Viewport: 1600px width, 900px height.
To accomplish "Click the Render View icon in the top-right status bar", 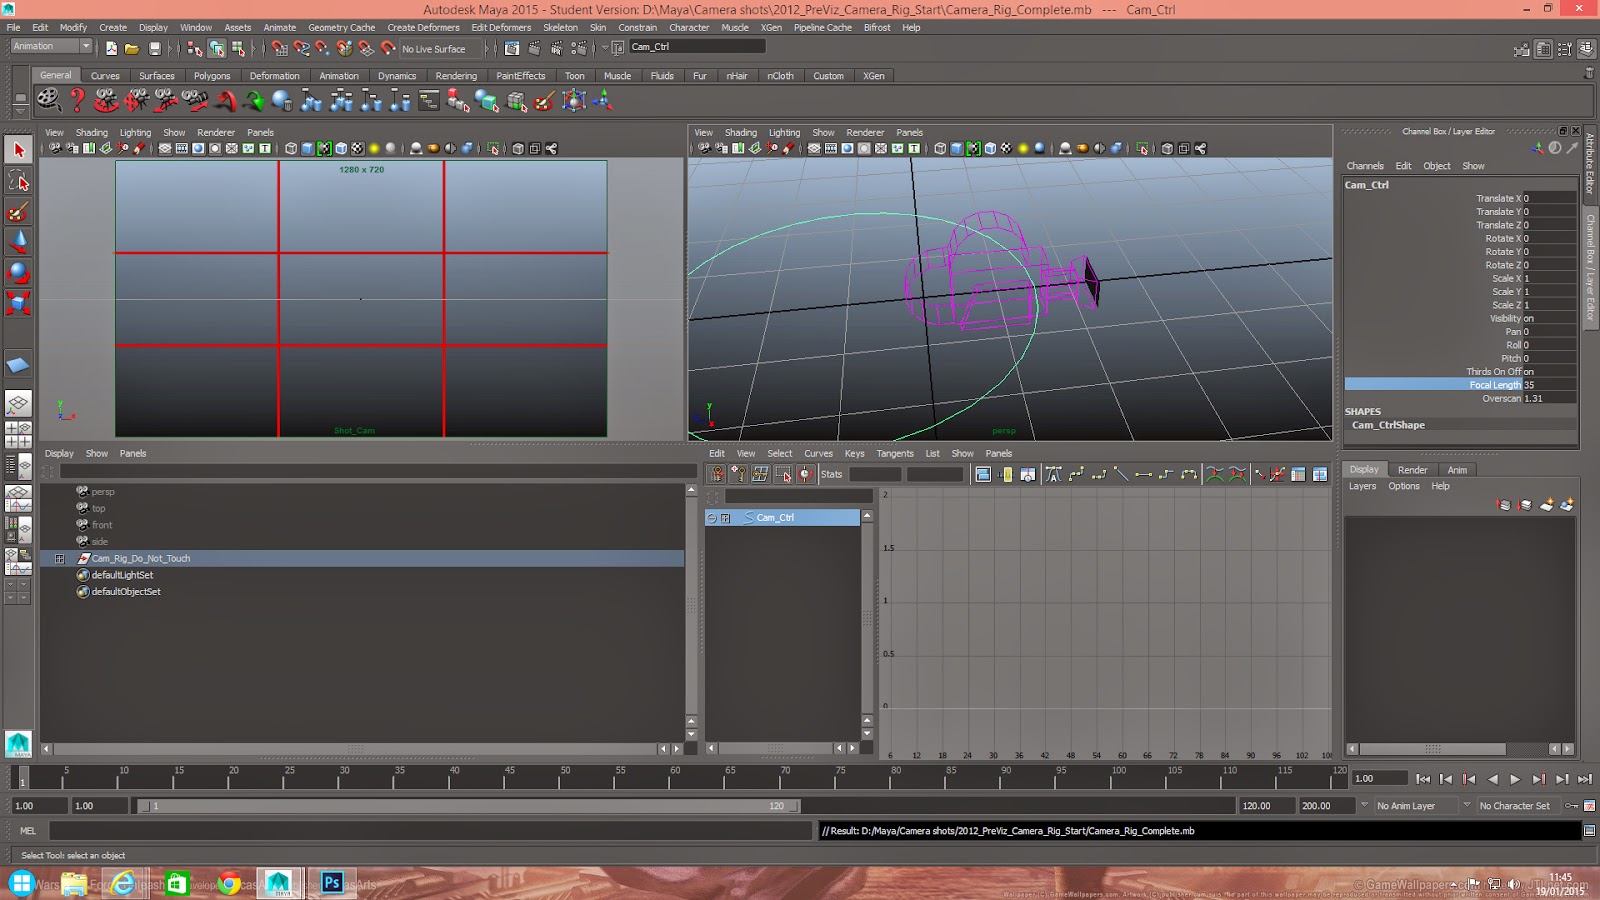I will click(1524, 47).
